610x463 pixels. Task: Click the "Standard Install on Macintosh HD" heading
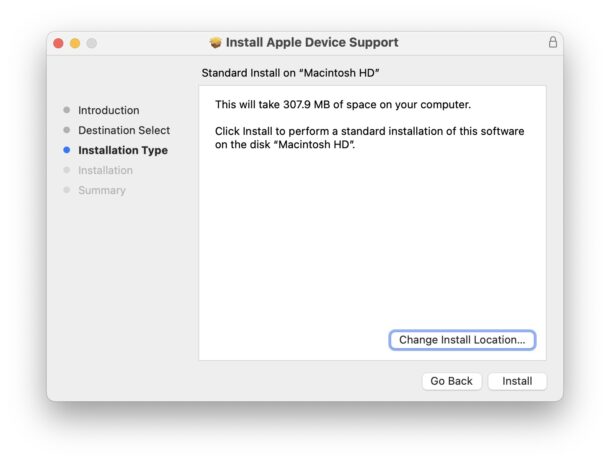[290, 73]
